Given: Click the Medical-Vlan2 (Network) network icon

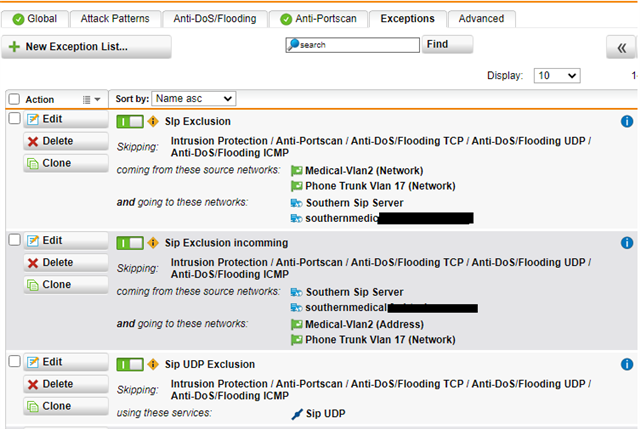Looking at the screenshot, I should click(x=297, y=171).
